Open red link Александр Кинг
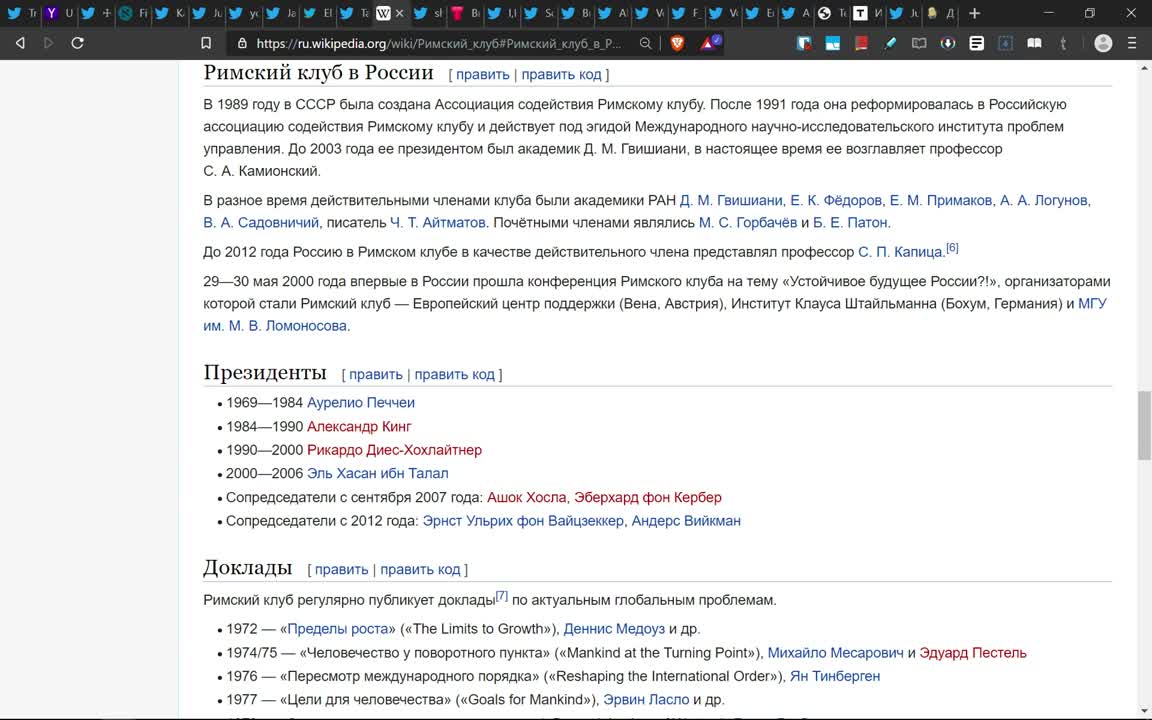The width and height of the screenshot is (1152, 720). (359, 426)
